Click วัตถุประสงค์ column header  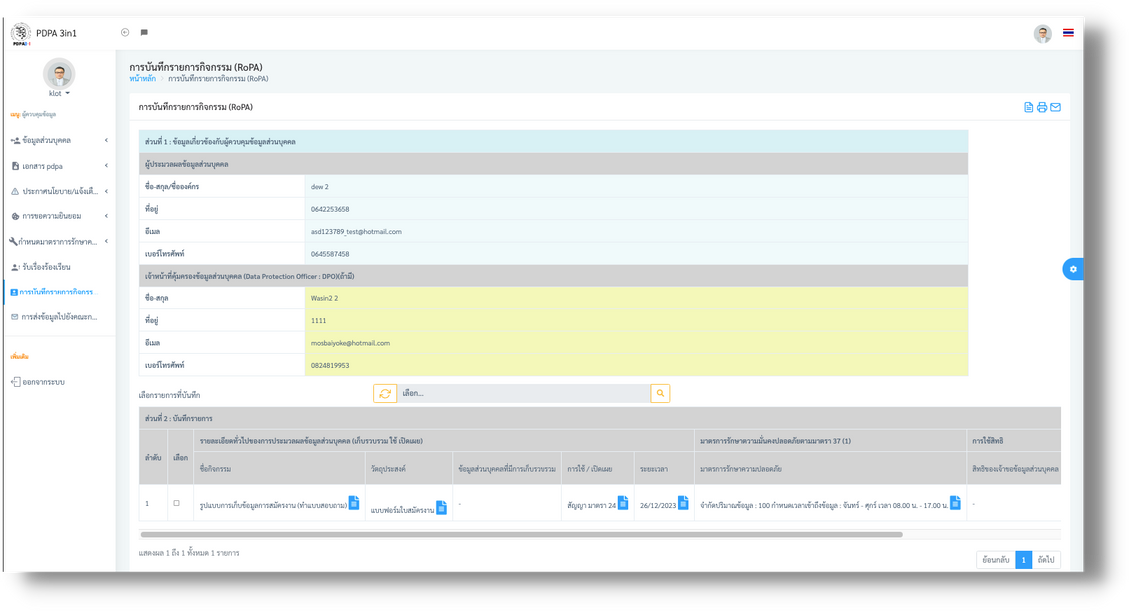click(x=409, y=469)
